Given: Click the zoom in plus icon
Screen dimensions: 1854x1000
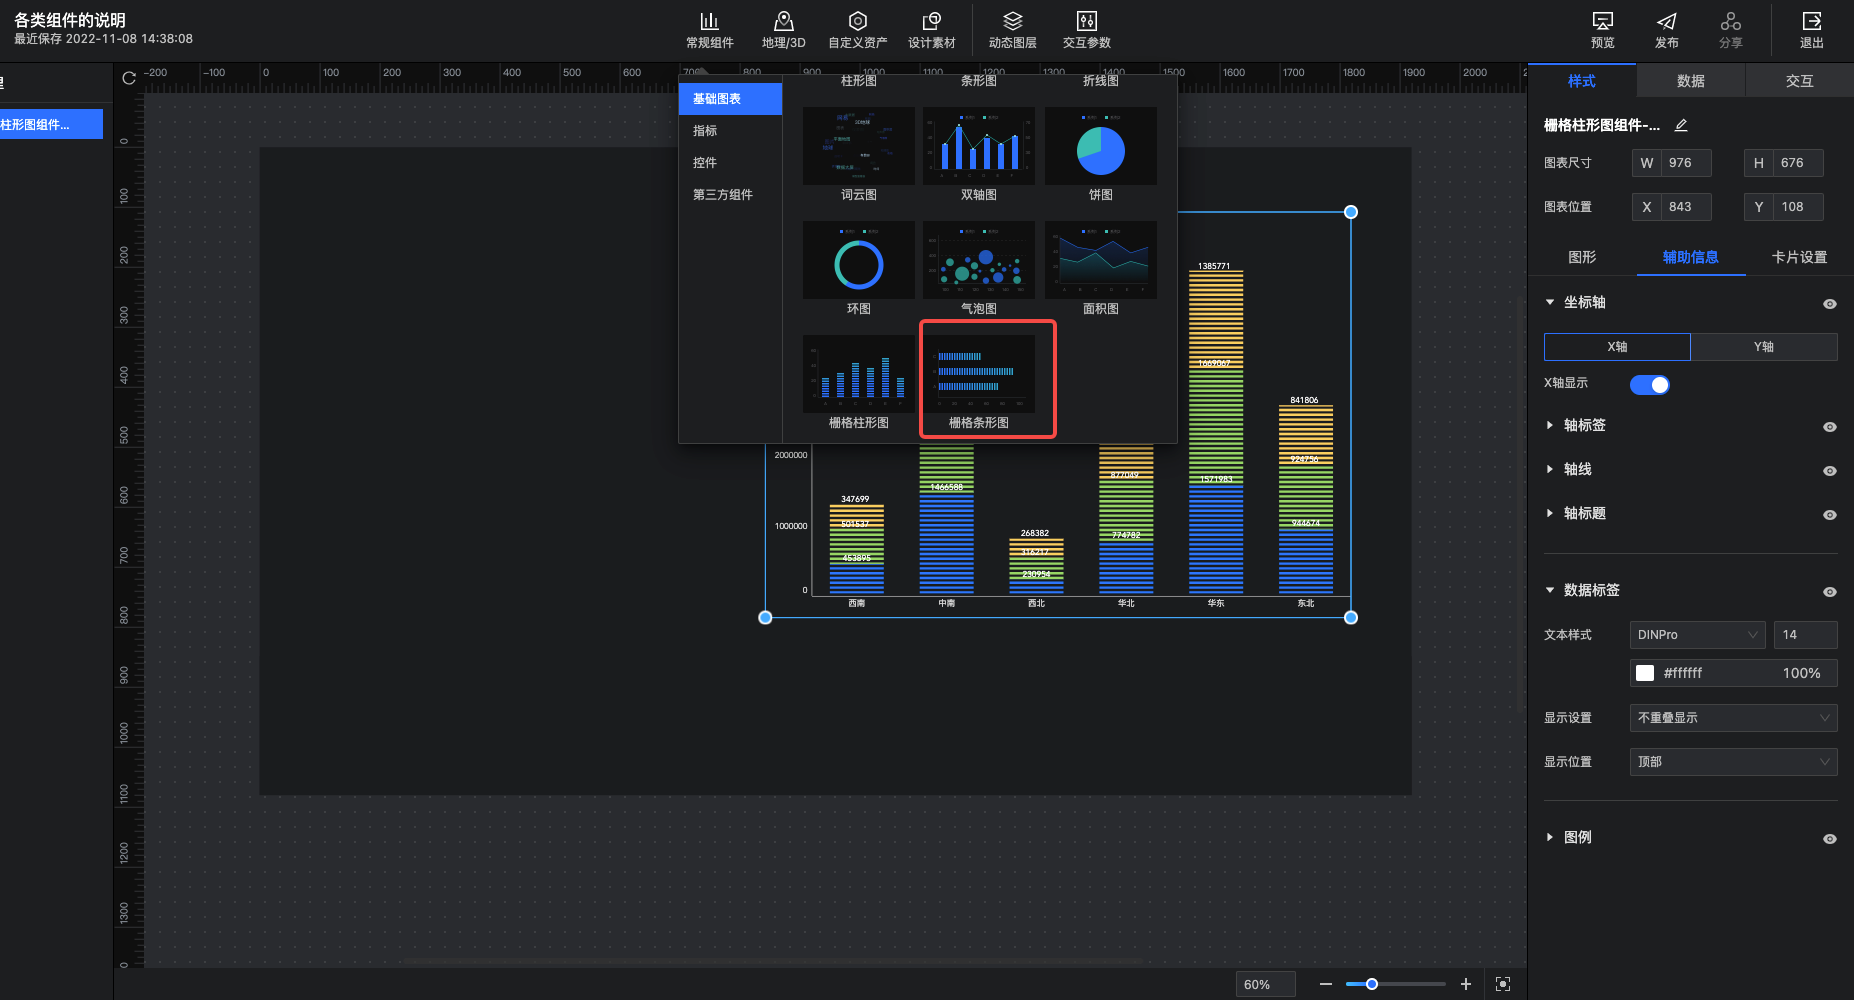Looking at the screenshot, I should 1465,984.
